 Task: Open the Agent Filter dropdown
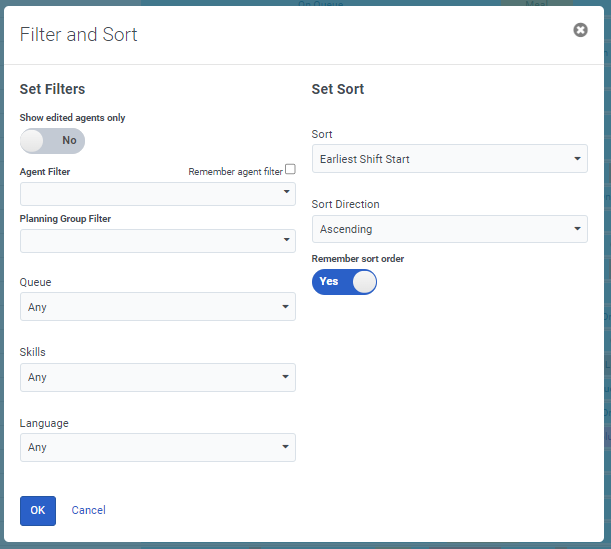tap(157, 194)
